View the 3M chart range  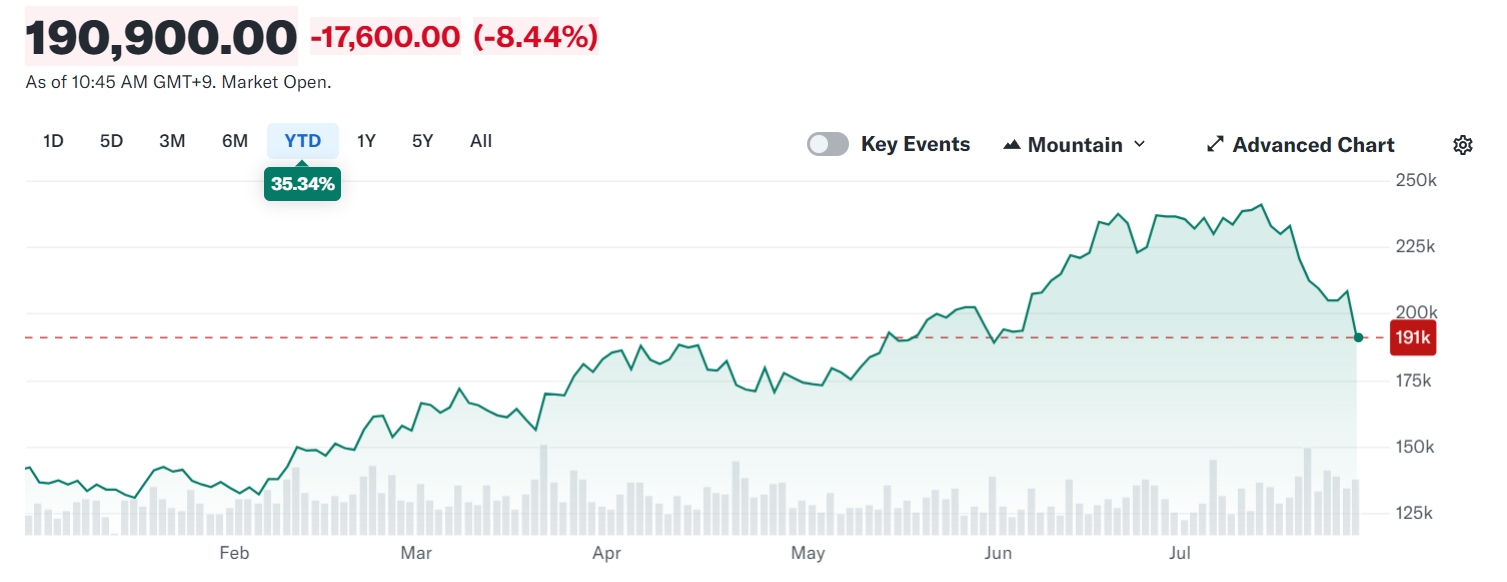point(172,141)
